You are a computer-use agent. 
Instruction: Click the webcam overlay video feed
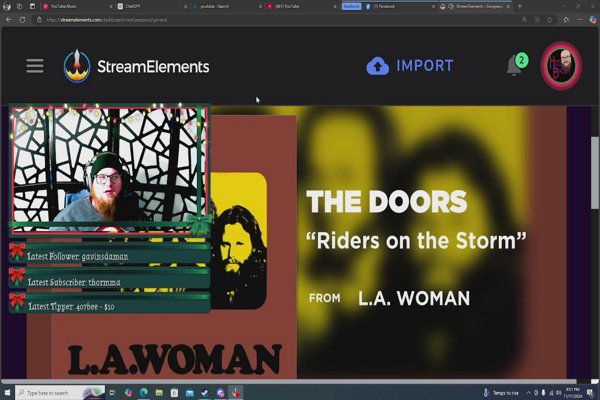pos(110,169)
